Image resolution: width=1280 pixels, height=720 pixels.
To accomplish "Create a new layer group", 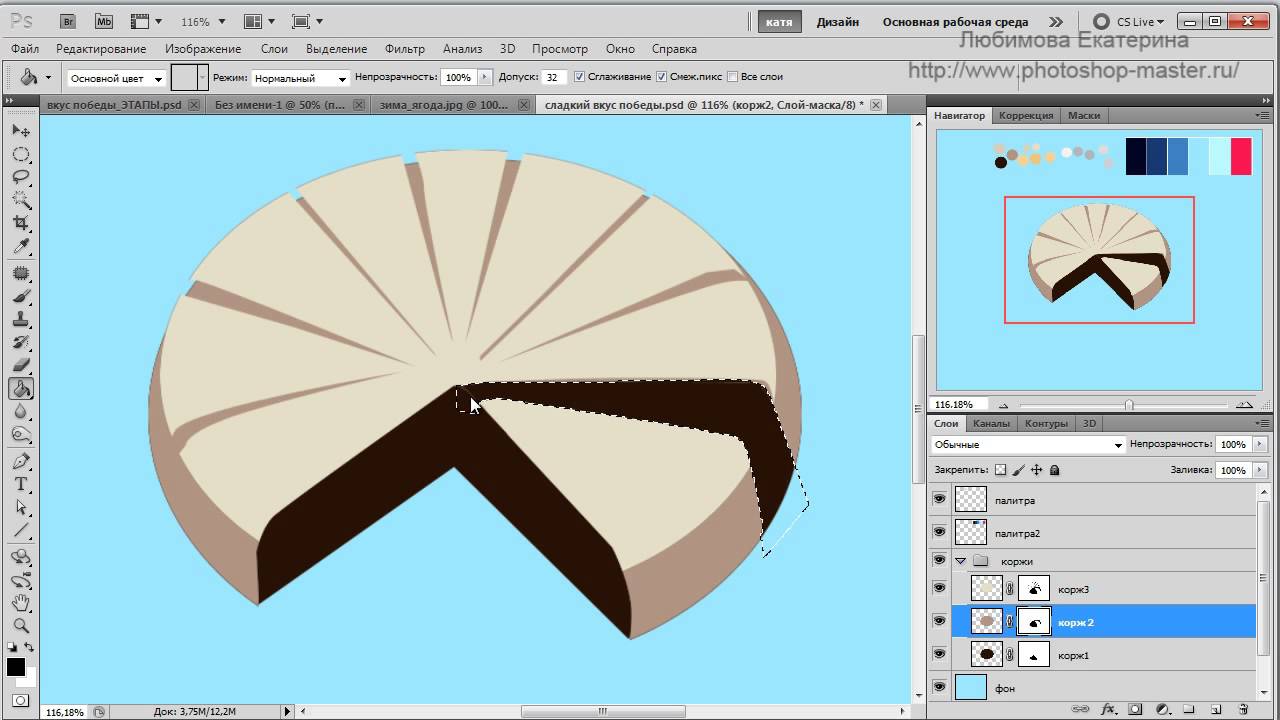I will coord(1189,709).
